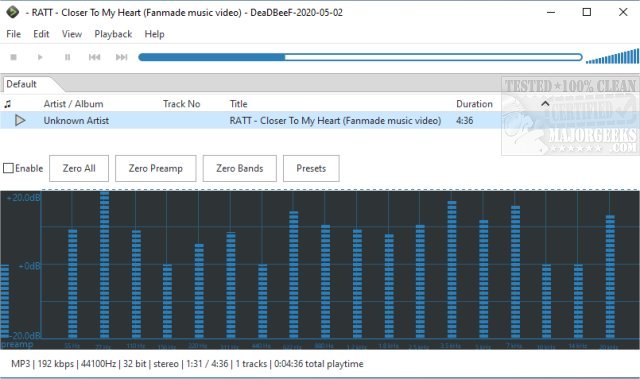Click the Zero Preamp button
Viewport: 640px width, 379px height.
coord(156,168)
